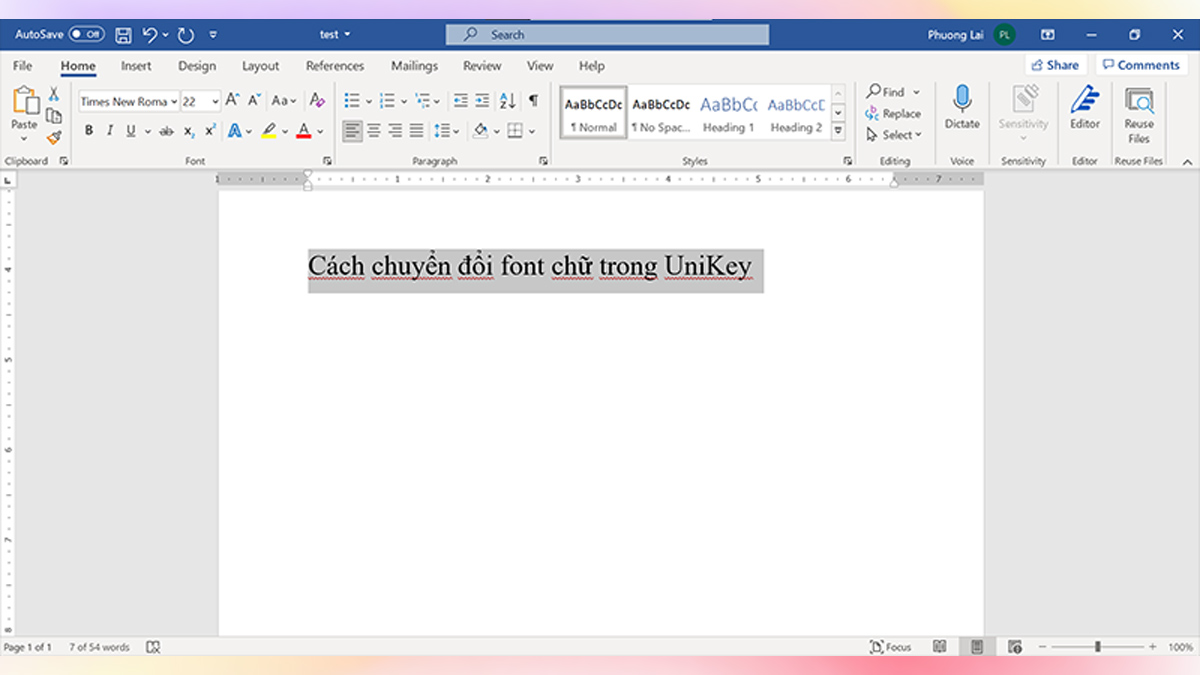Viewport: 1200px width, 675px height.
Task: Open the Change Case Aa dropdown
Action: click(284, 101)
